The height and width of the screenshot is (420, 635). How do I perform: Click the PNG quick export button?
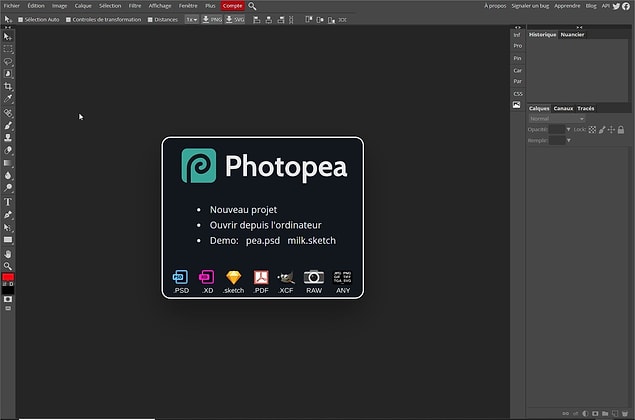tap(212, 19)
